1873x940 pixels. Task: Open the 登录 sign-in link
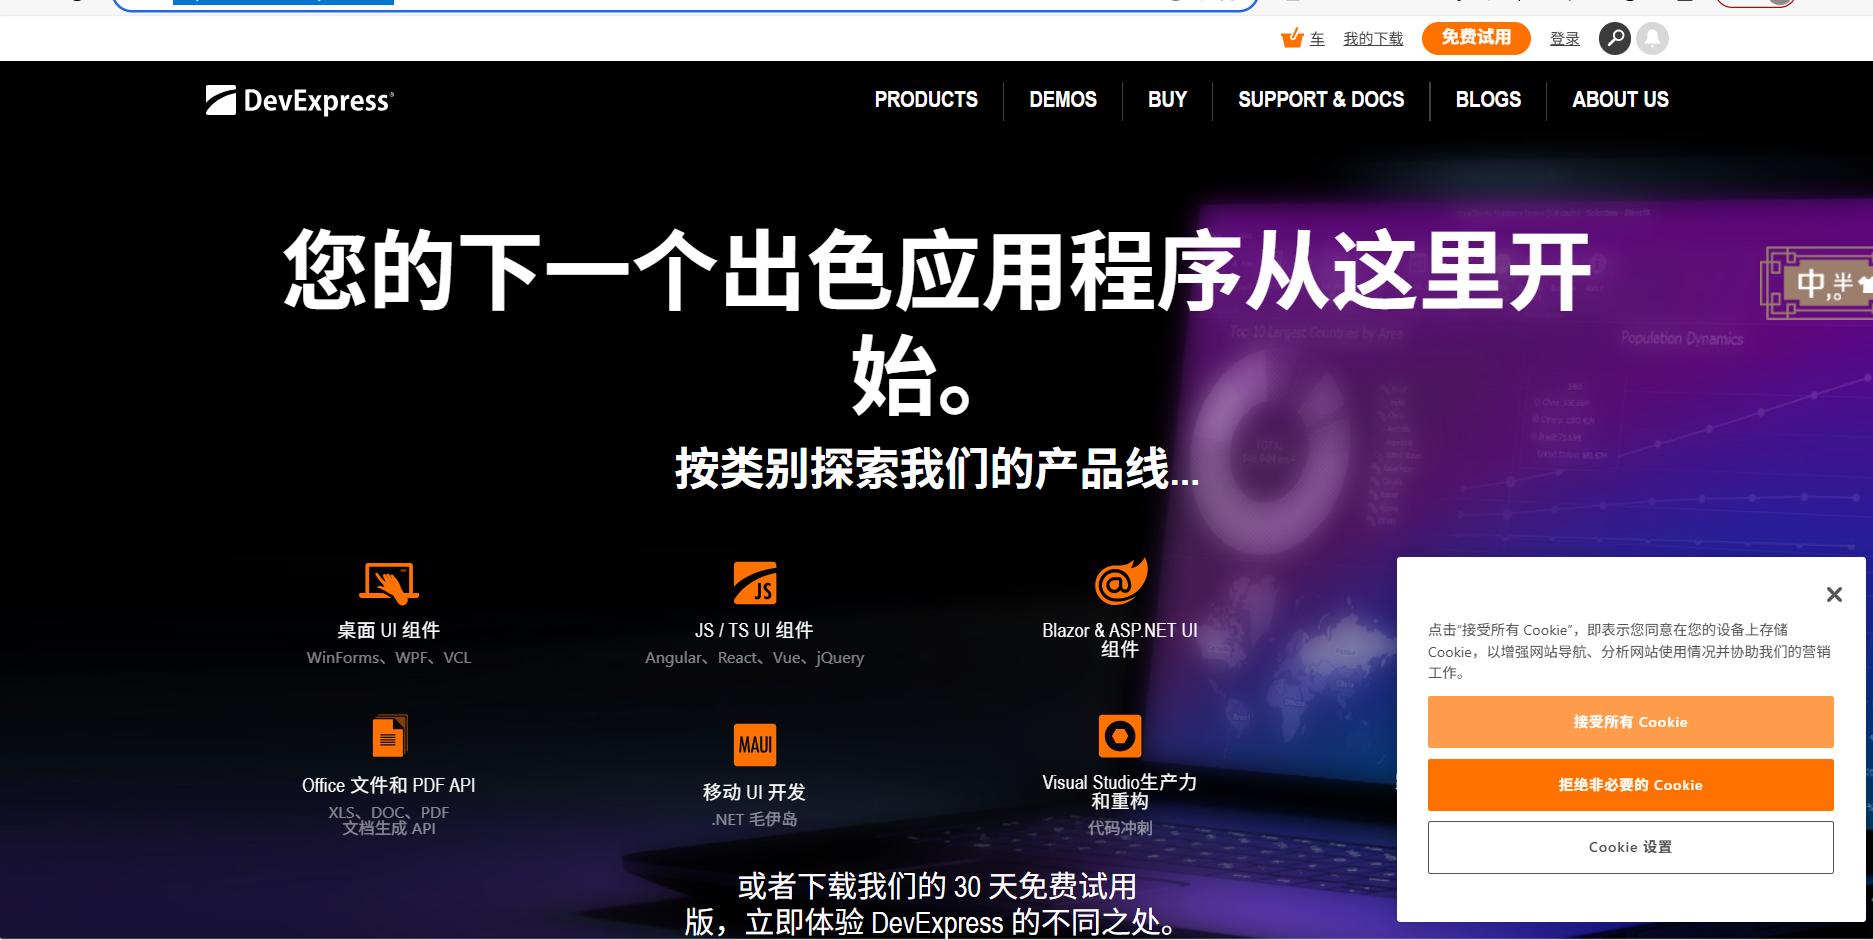[x=1564, y=38]
